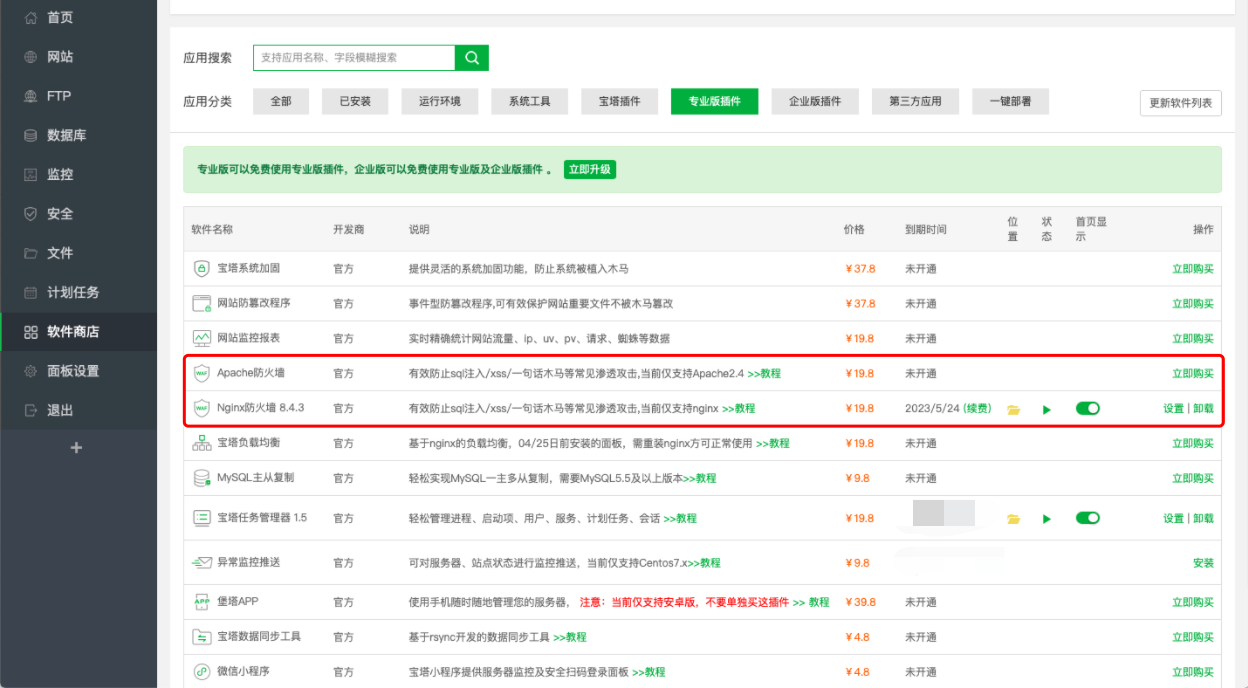Select the 宝塔插件 category tab

(620, 101)
